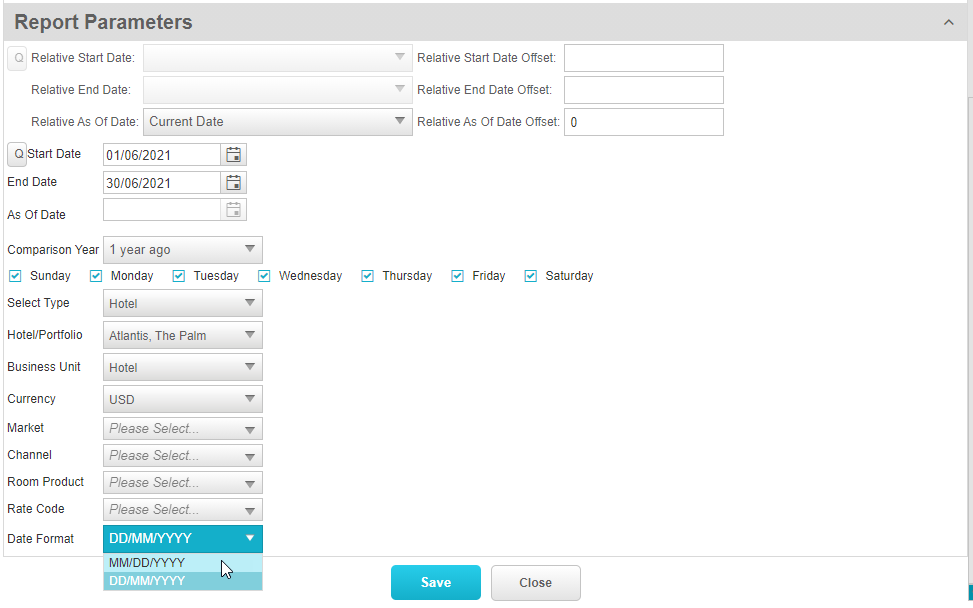Screen dimensions: 973x608
Task: Toggle the Wednesday checkbox
Action: 264,275
